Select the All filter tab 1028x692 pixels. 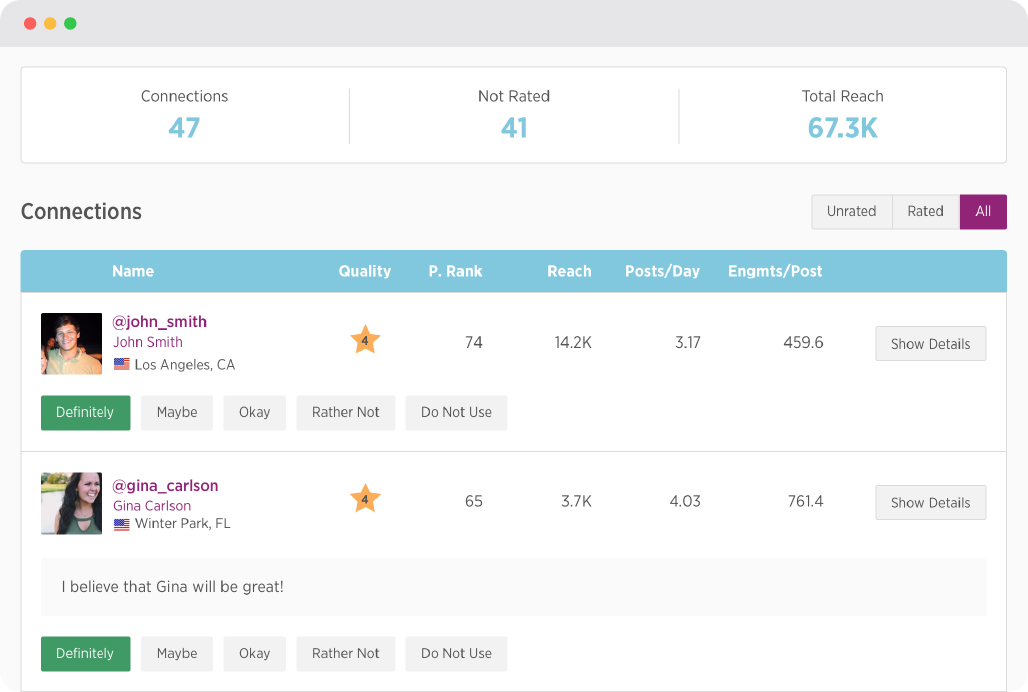(x=983, y=212)
